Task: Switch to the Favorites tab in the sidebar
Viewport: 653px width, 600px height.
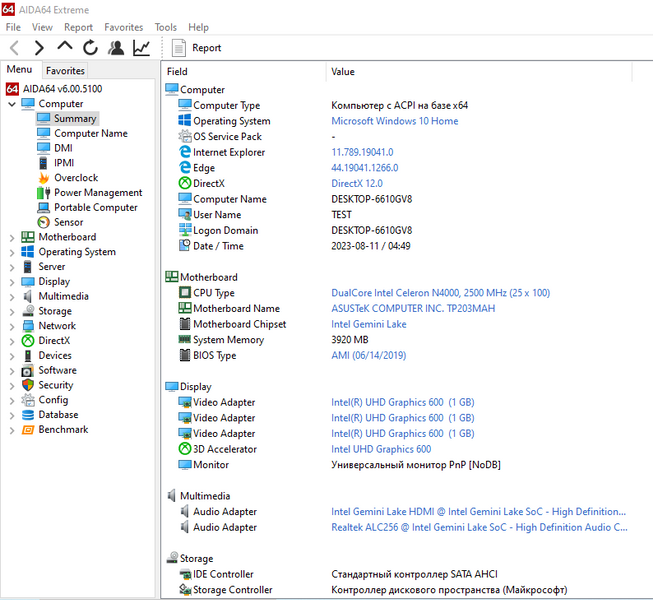Action: (x=65, y=71)
